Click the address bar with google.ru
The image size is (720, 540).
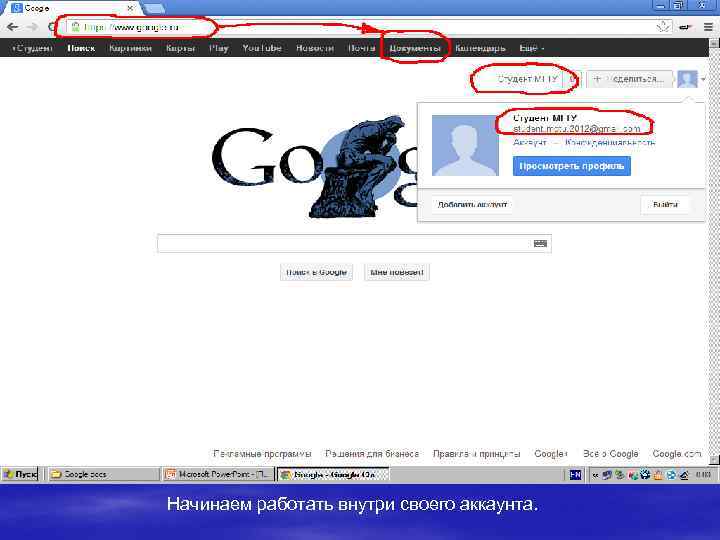367,27
